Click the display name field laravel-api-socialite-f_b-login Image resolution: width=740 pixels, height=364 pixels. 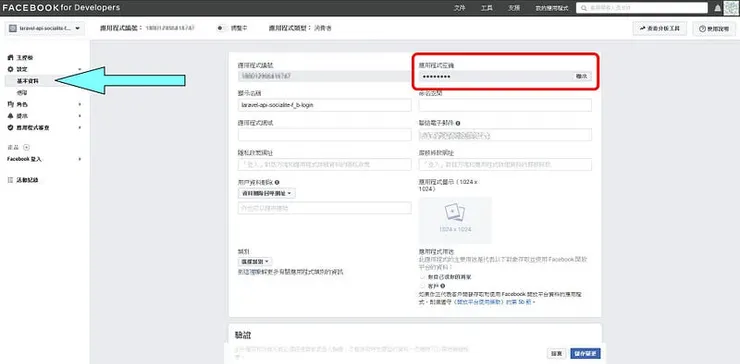[325, 105]
